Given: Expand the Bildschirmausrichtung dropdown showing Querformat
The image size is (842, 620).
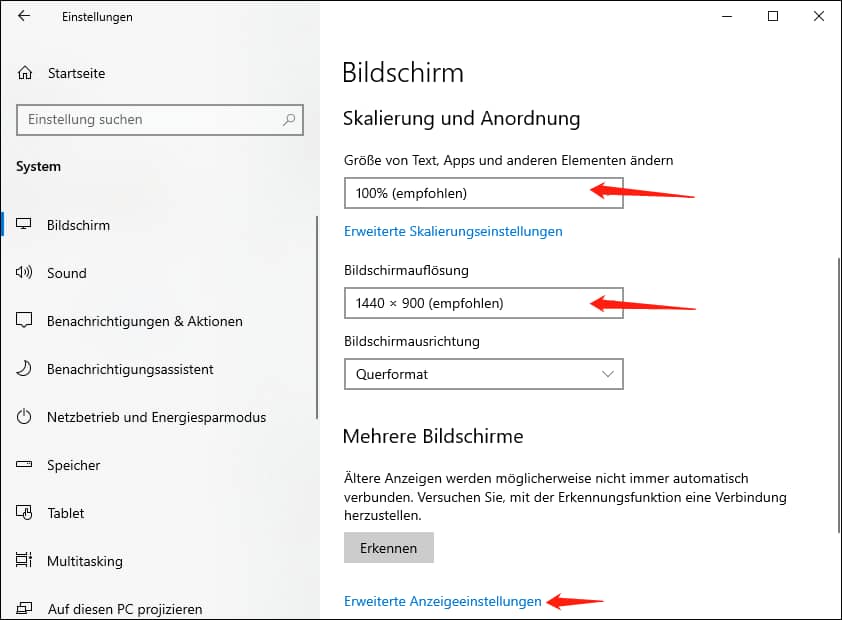Looking at the screenshot, I should [484, 373].
